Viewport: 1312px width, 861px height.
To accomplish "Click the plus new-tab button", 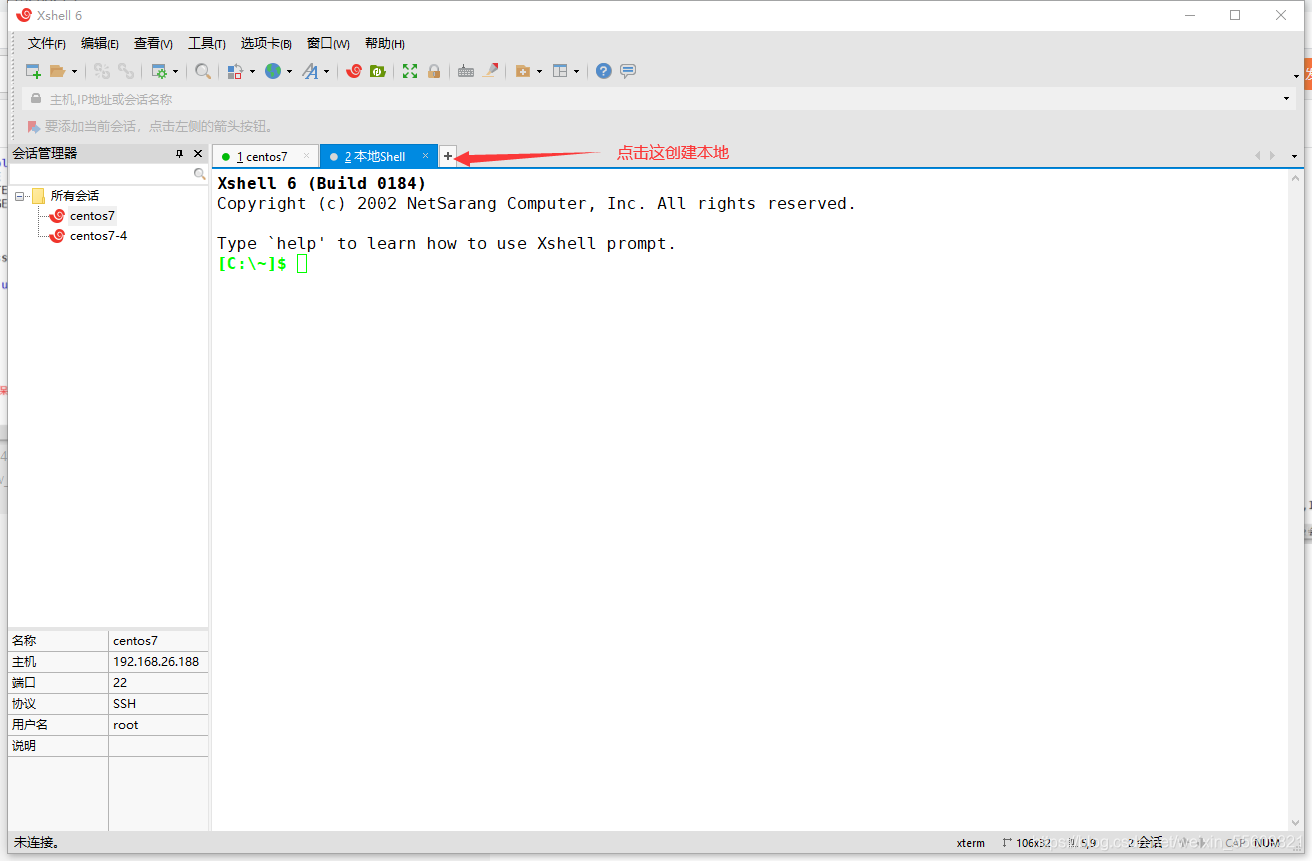I will [x=448, y=156].
